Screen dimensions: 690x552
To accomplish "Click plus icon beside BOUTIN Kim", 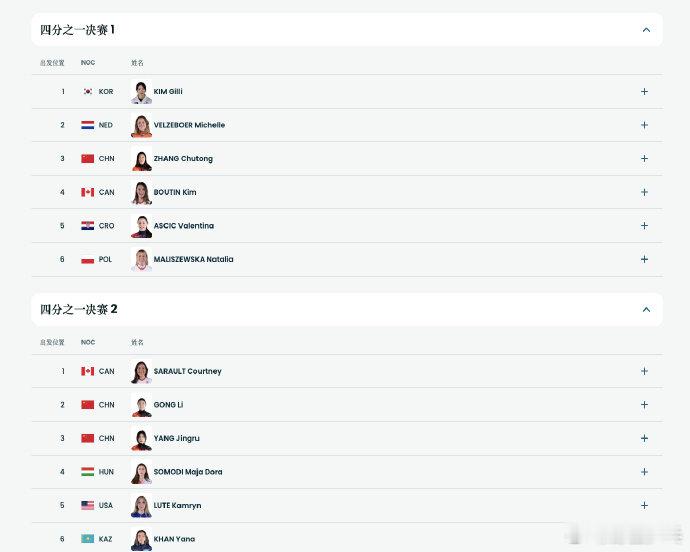I will pos(644,192).
